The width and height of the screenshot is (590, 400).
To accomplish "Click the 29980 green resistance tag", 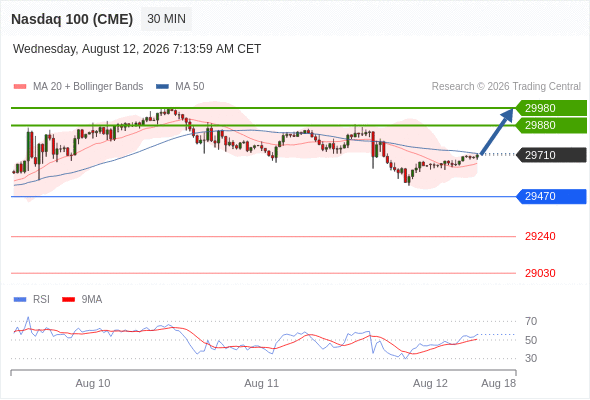I will coord(551,108).
